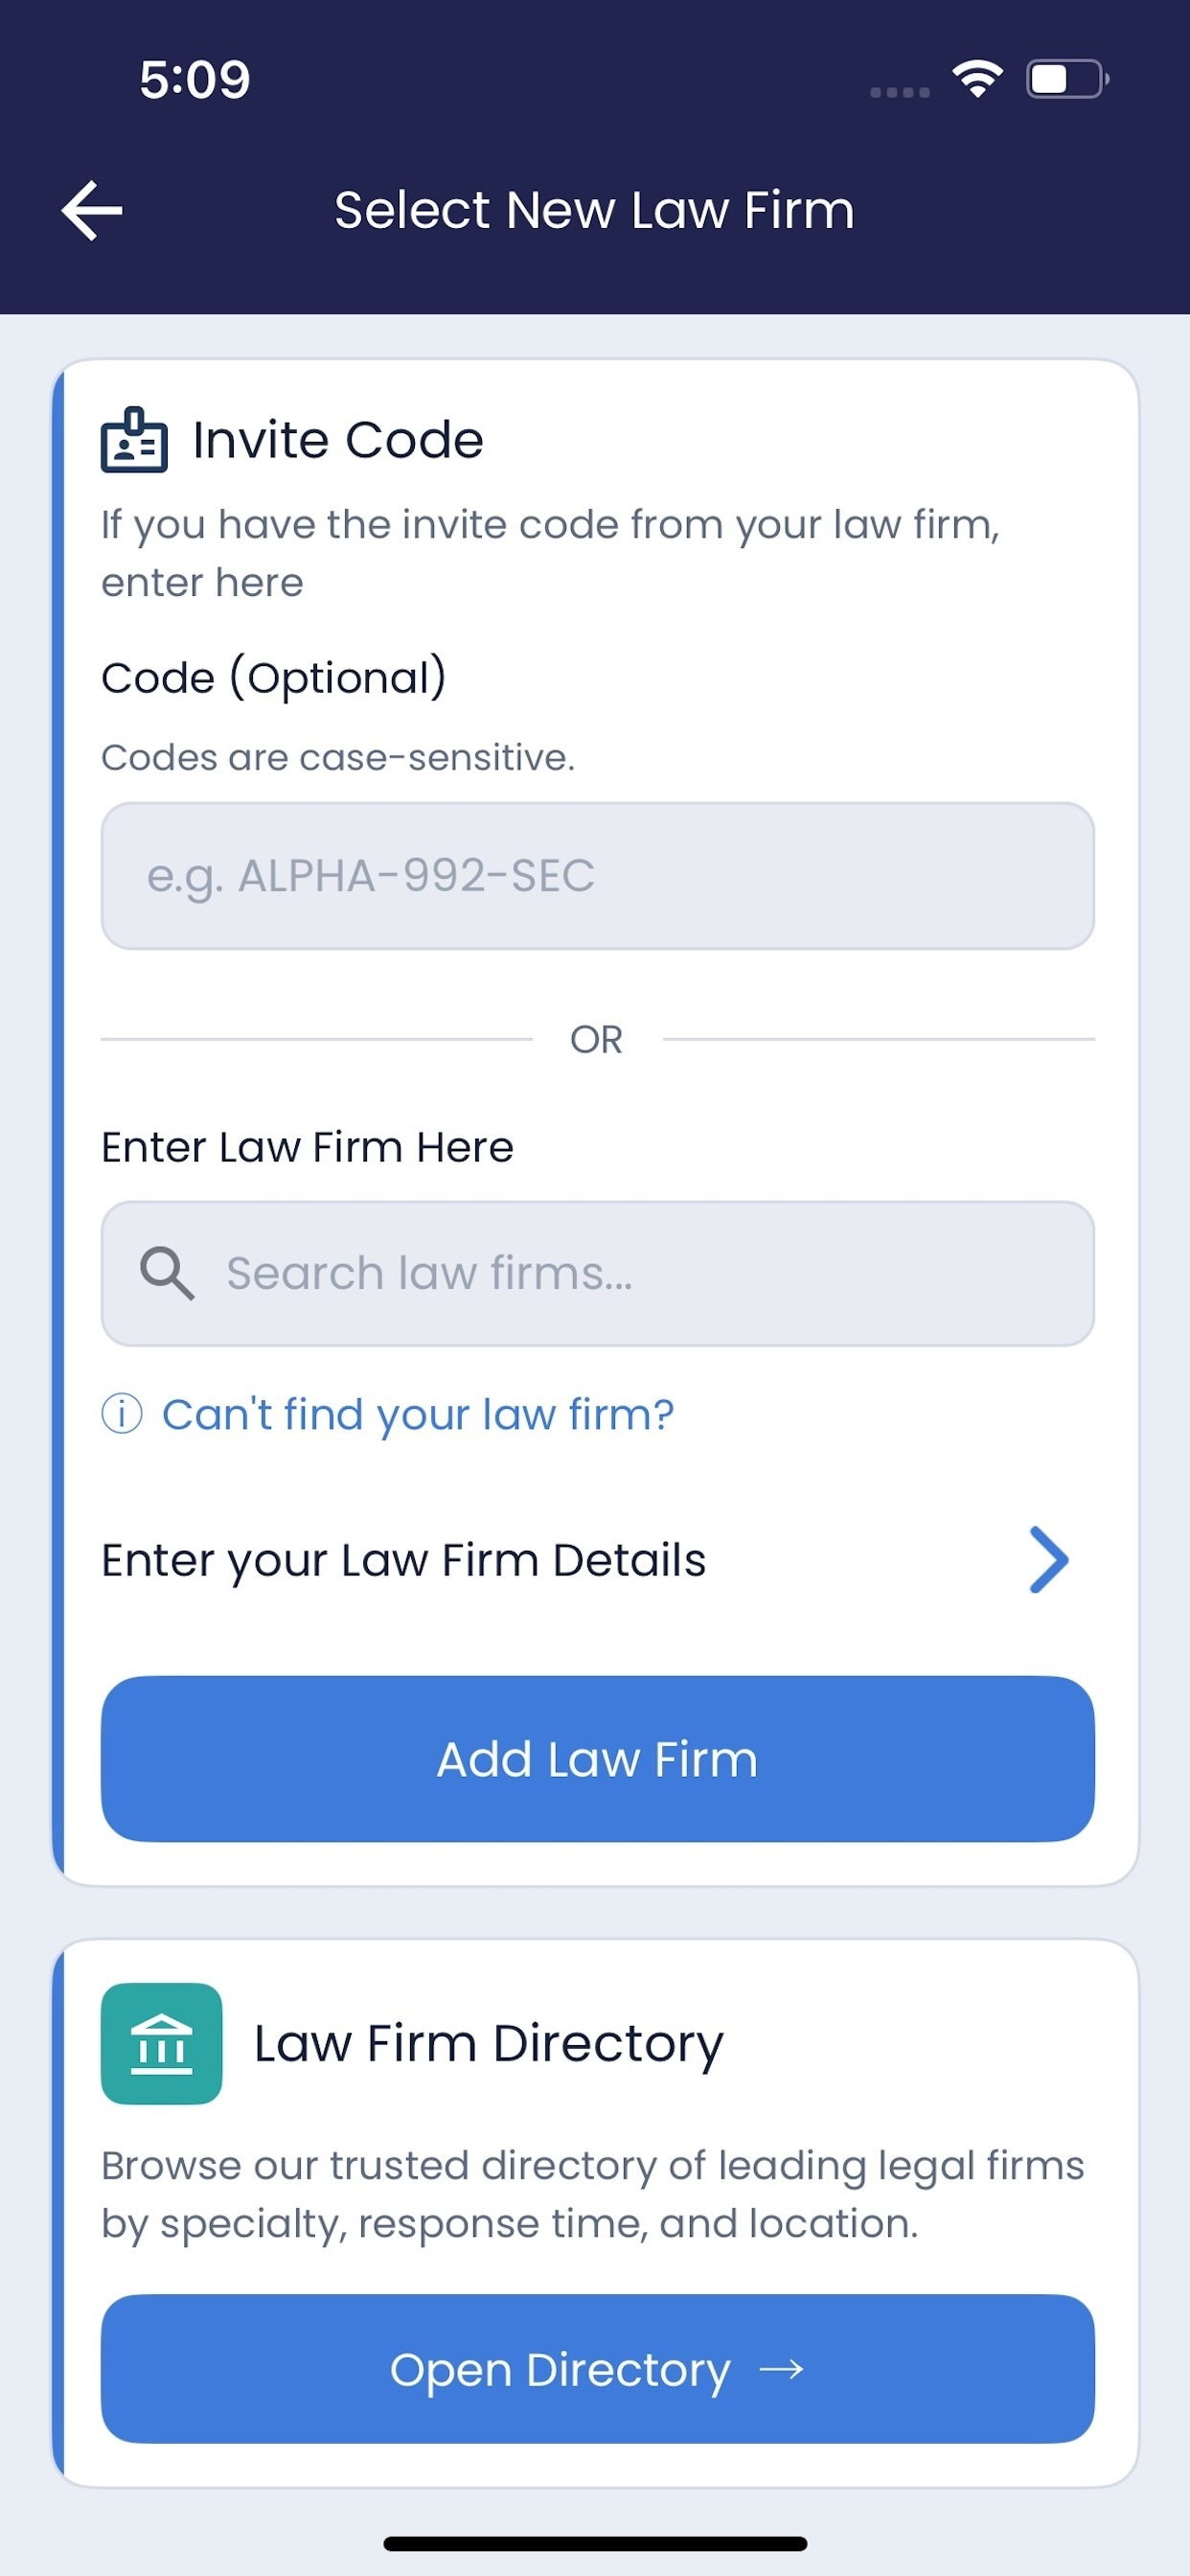Click the battery status icon

click(x=1068, y=79)
